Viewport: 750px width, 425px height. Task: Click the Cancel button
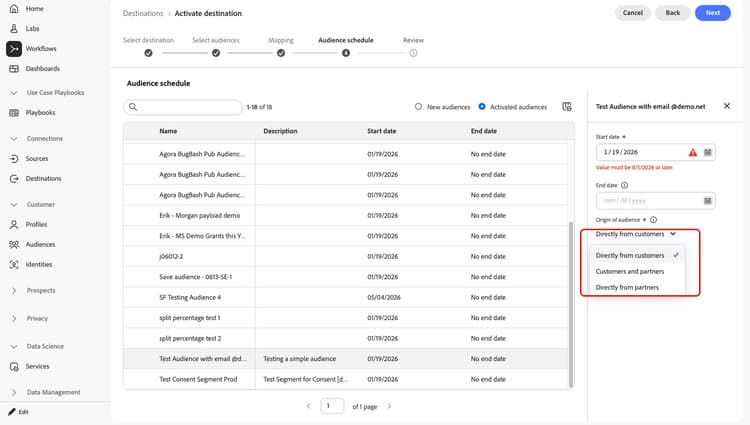point(633,13)
